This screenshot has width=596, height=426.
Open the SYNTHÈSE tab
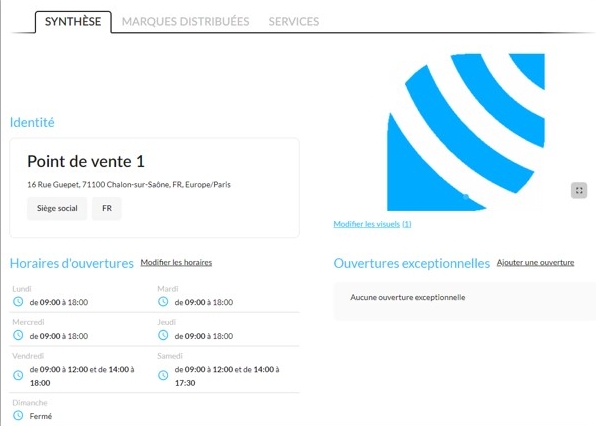[73, 22]
